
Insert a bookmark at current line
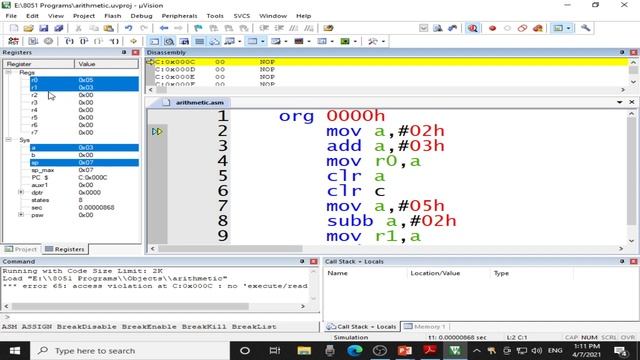click(198, 28)
